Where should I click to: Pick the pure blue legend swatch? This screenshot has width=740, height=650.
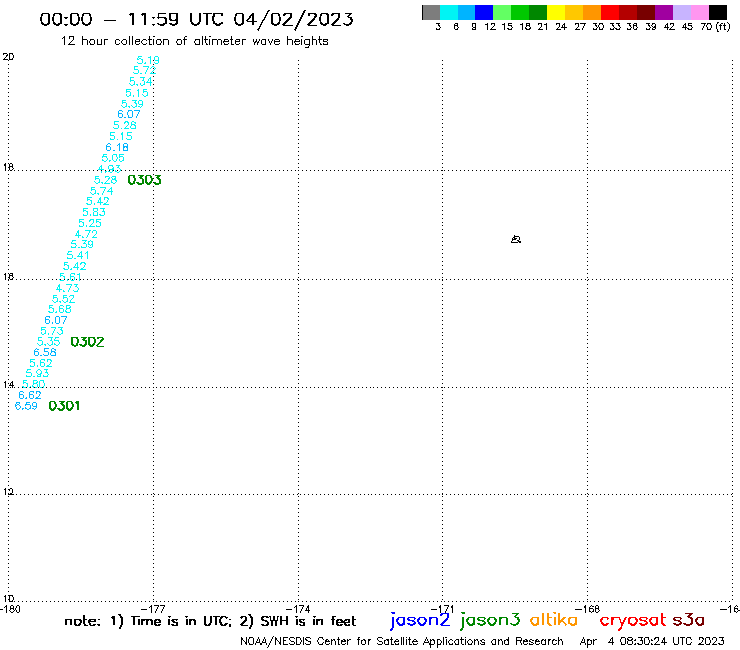tap(484, 12)
